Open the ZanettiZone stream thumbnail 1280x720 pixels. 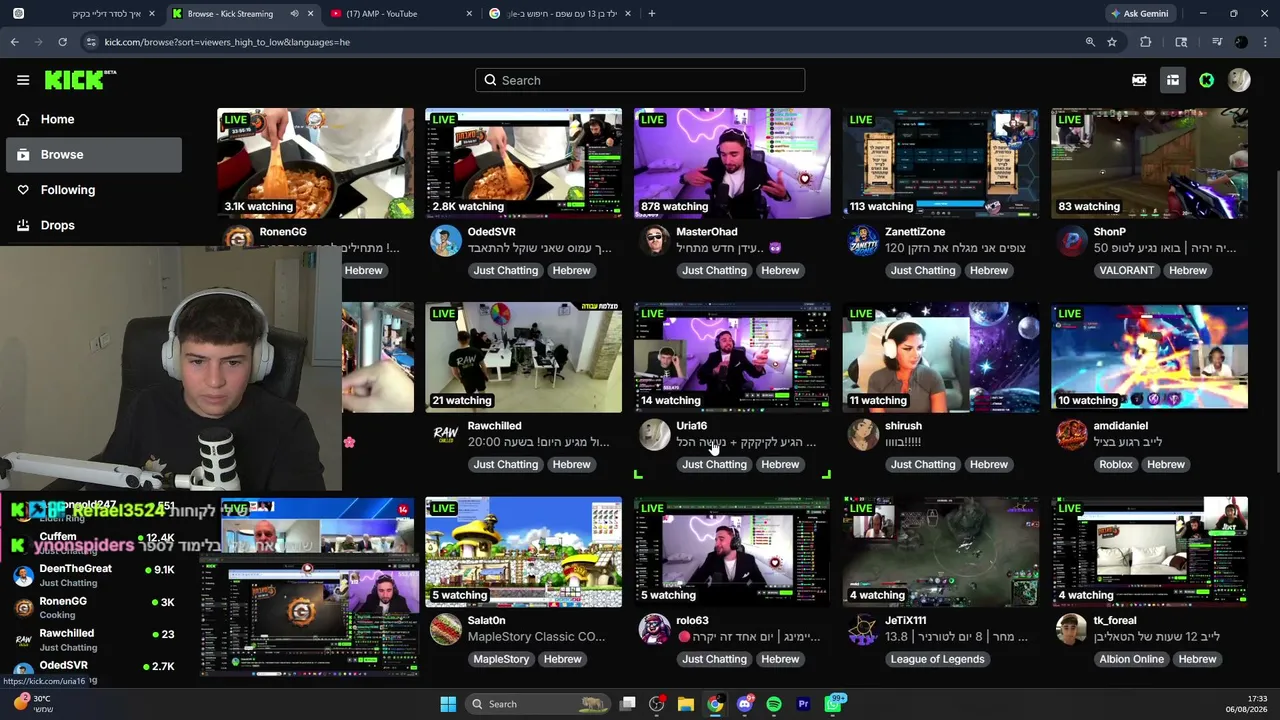tap(940, 163)
